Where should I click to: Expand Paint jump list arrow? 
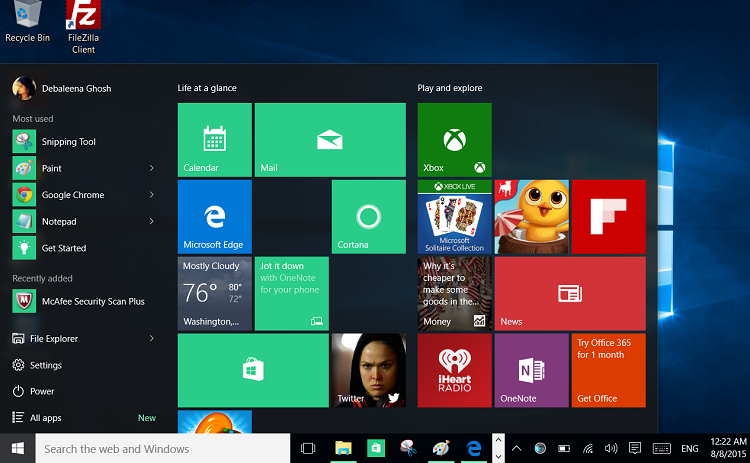(152, 168)
